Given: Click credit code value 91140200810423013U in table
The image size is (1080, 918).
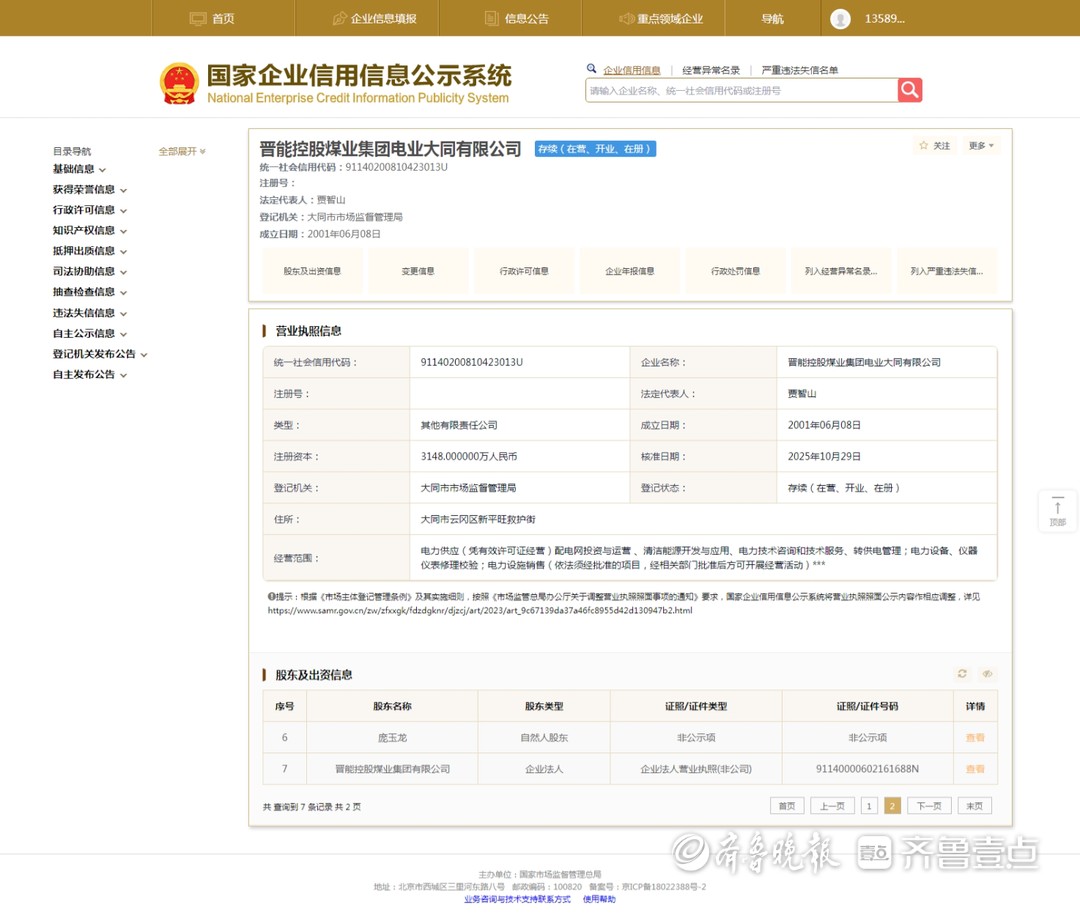Looking at the screenshot, I should (472, 362).
